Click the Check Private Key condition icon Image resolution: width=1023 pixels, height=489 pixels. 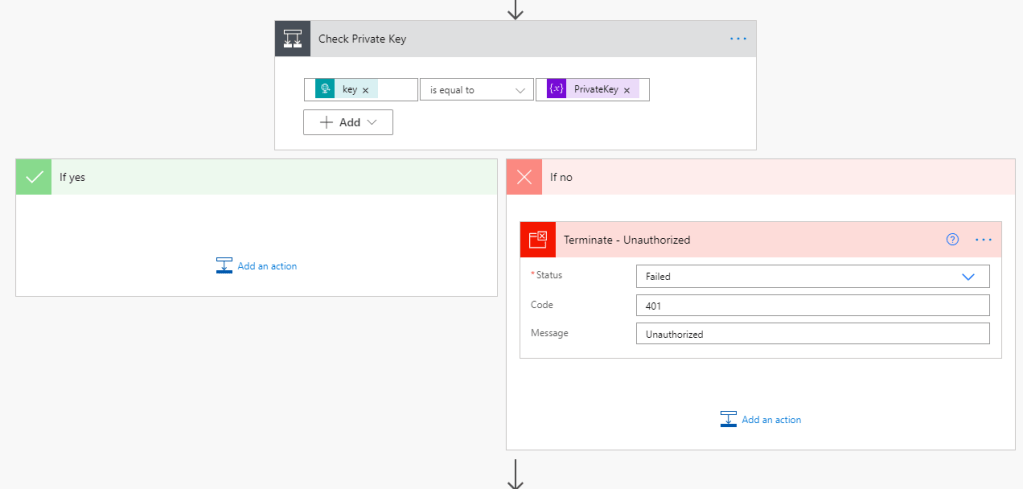293,39
